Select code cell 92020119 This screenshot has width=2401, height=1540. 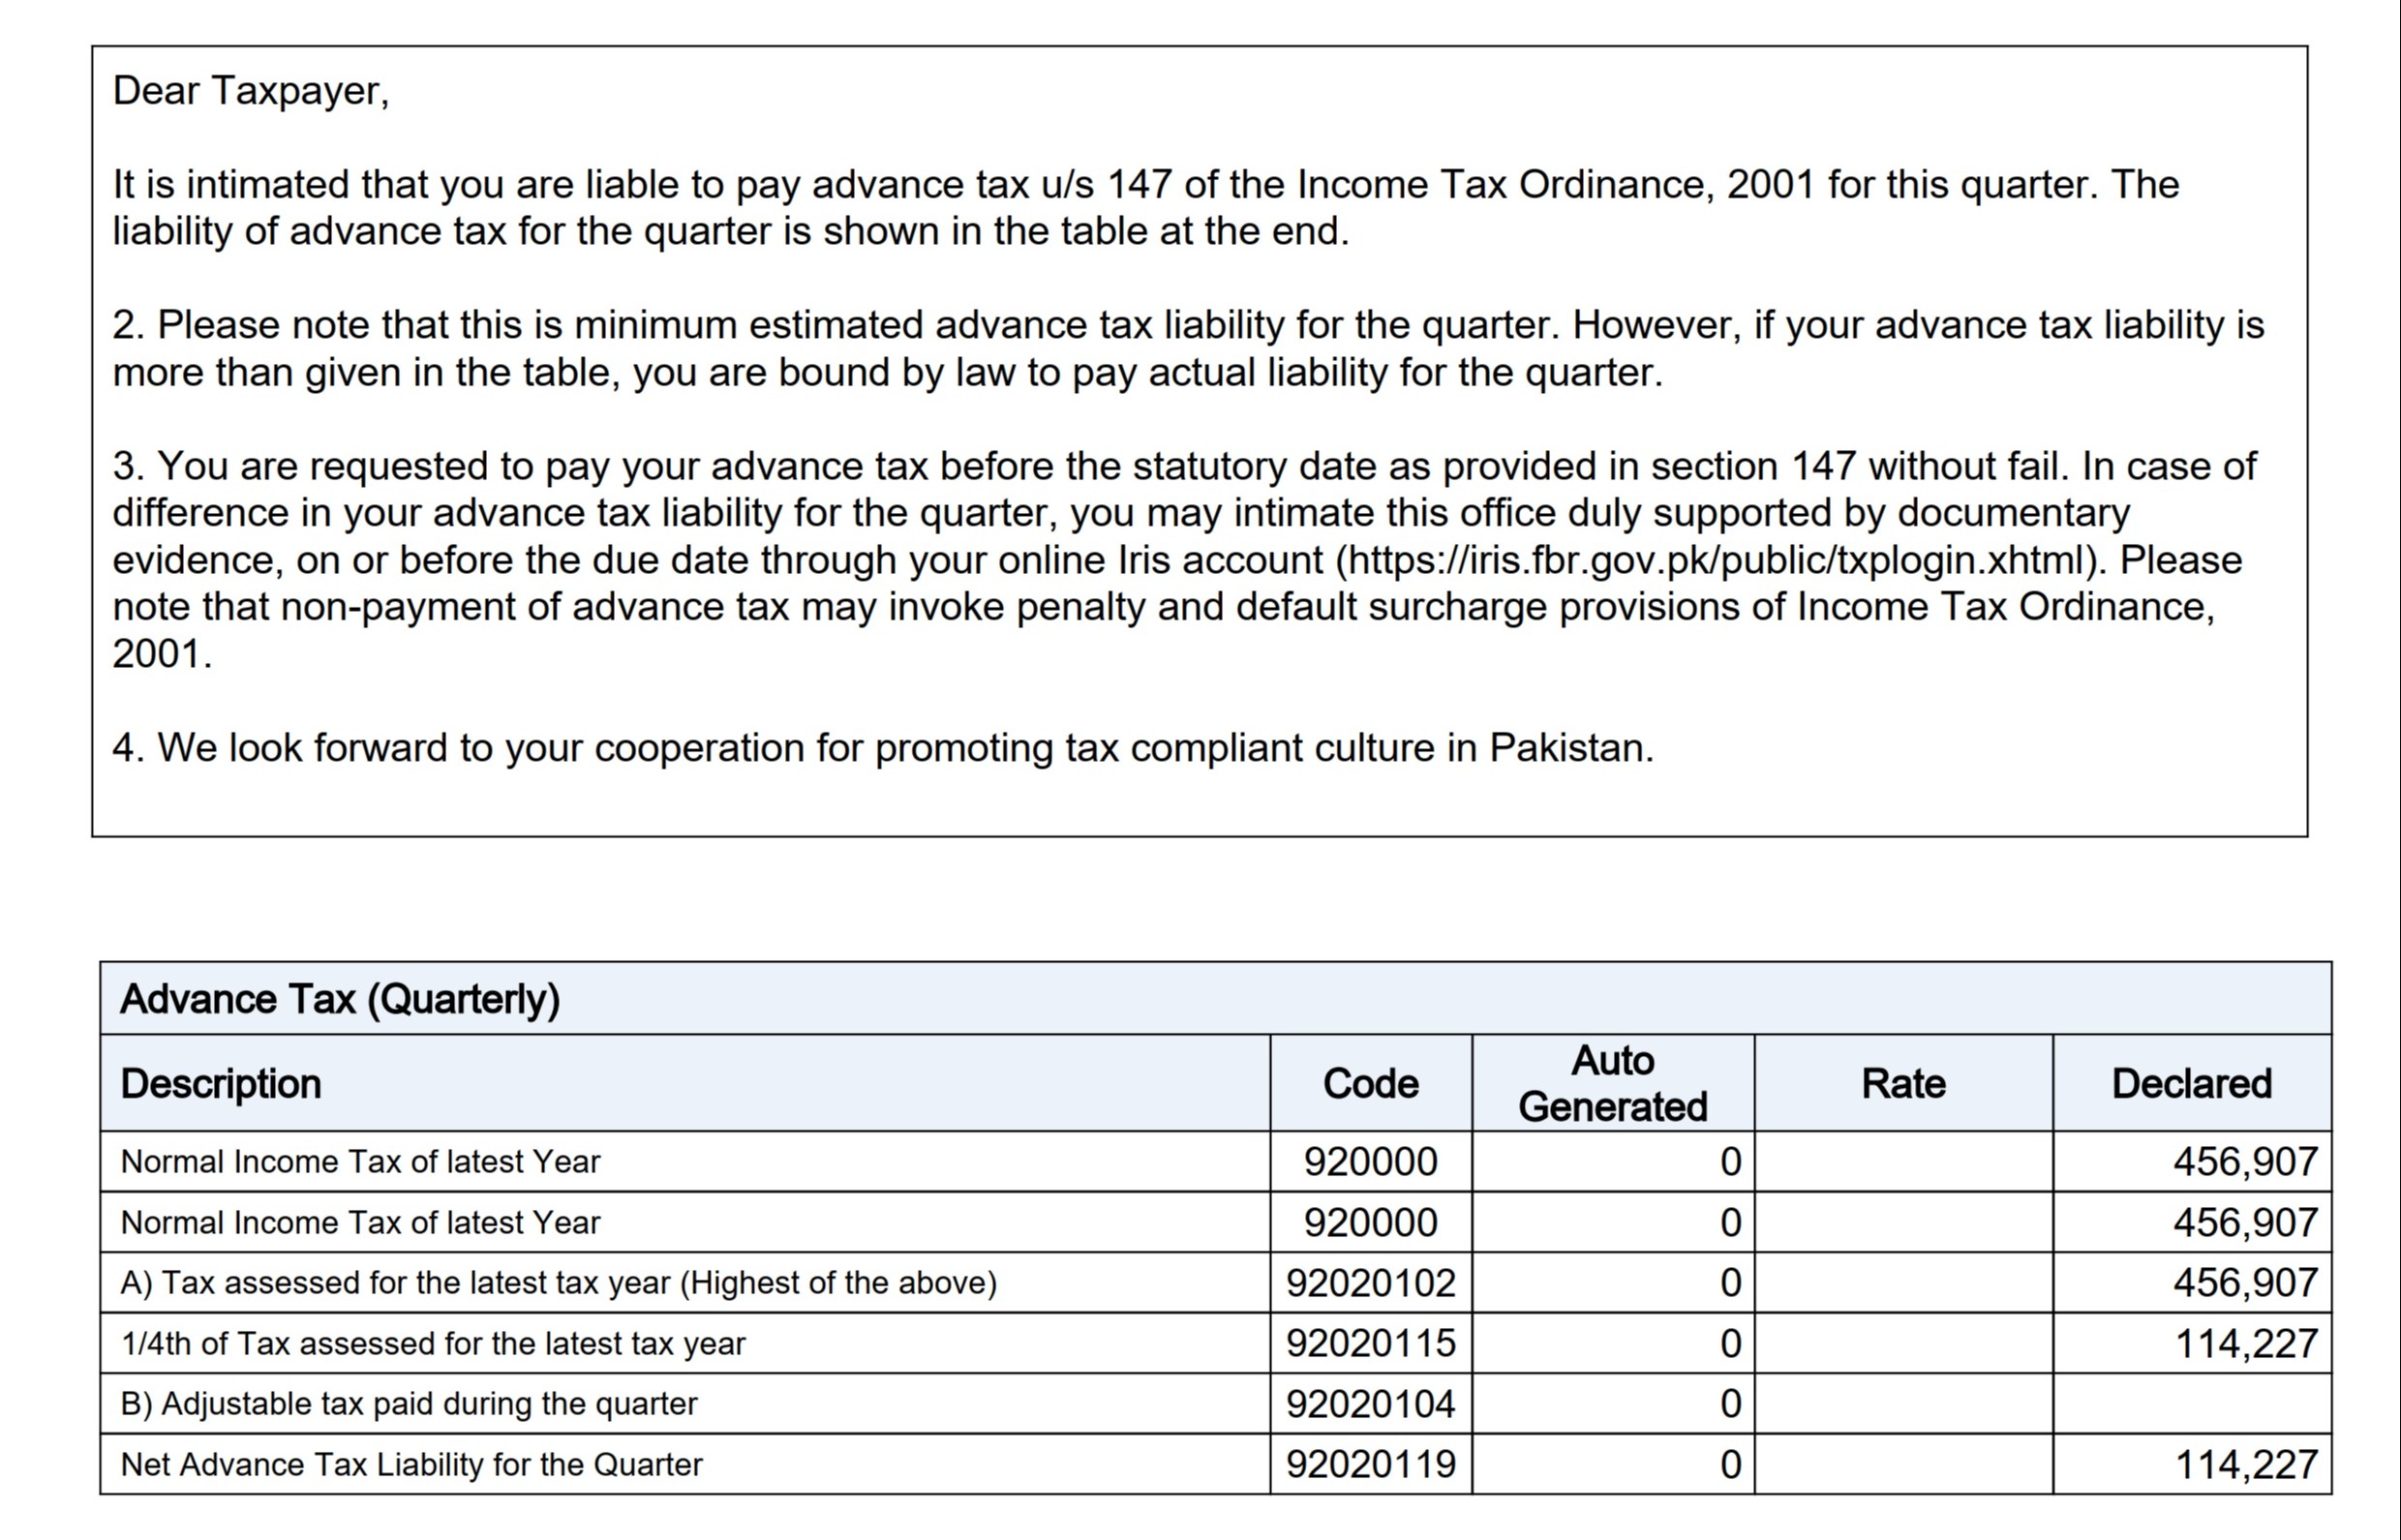click(1370, 1465)
